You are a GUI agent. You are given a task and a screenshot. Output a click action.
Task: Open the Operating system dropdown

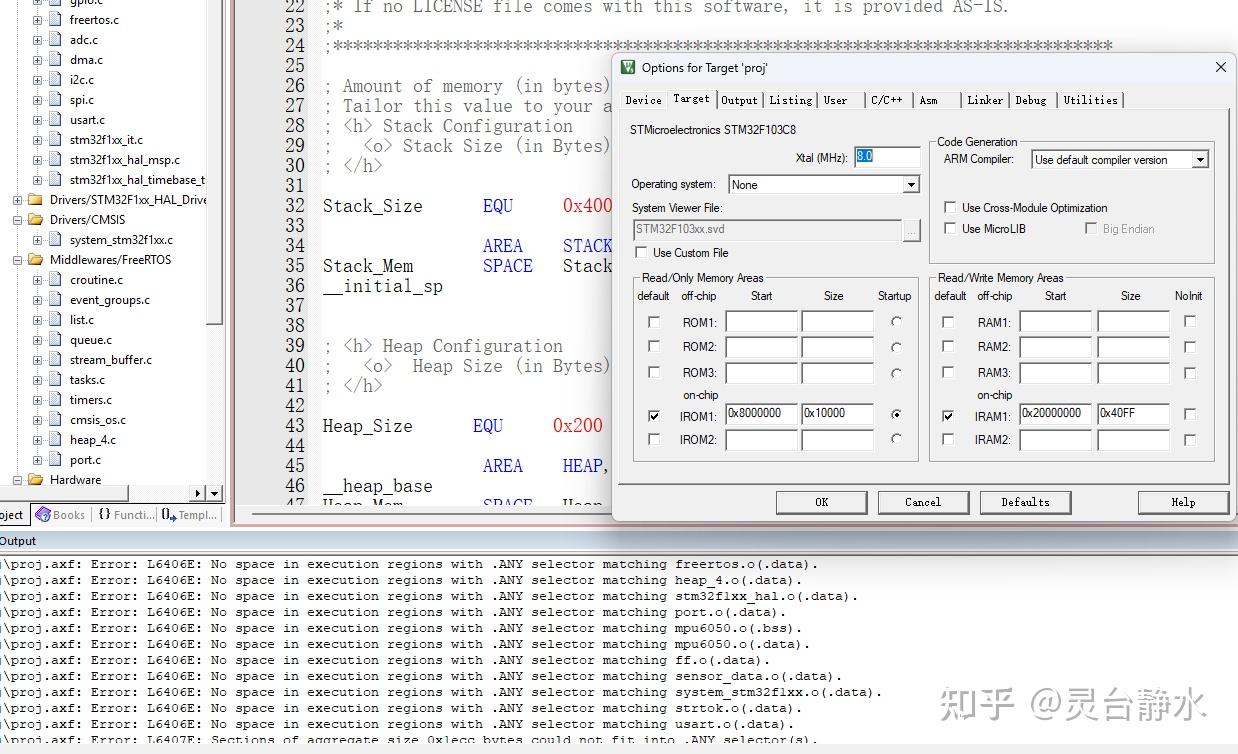(911, 185)
